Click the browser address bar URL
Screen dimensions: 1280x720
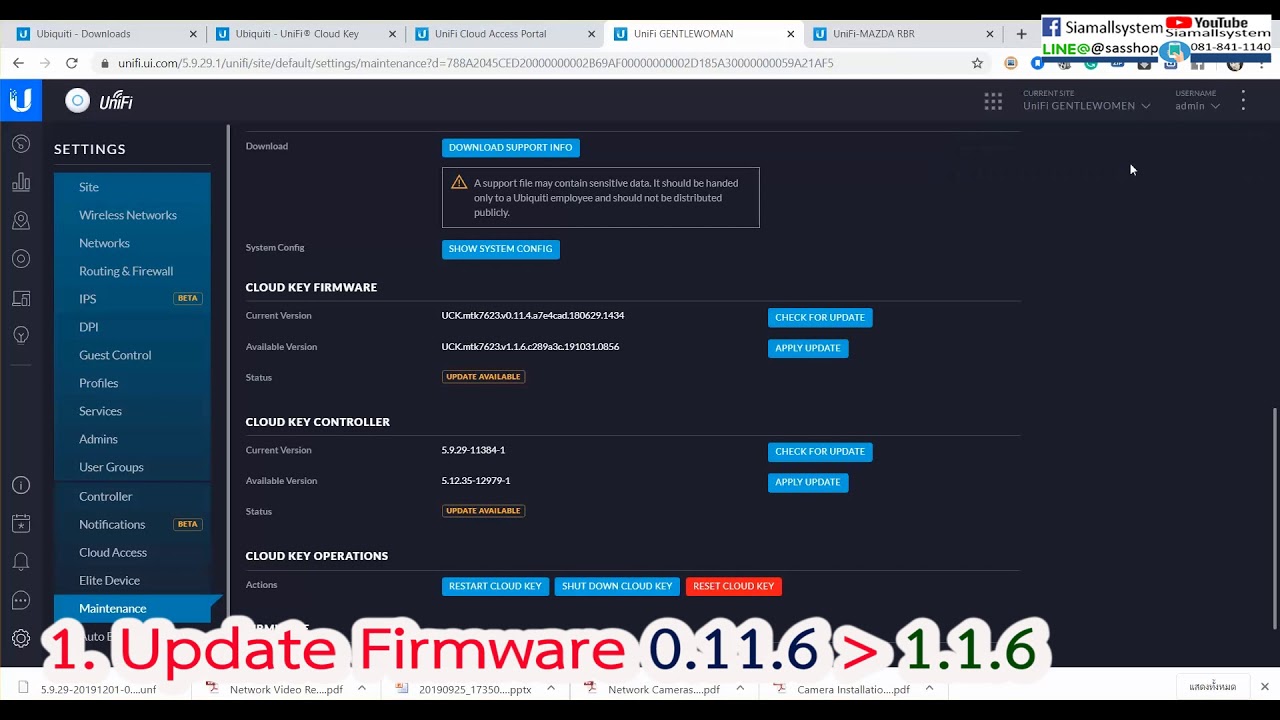click(x=476, y=63)
